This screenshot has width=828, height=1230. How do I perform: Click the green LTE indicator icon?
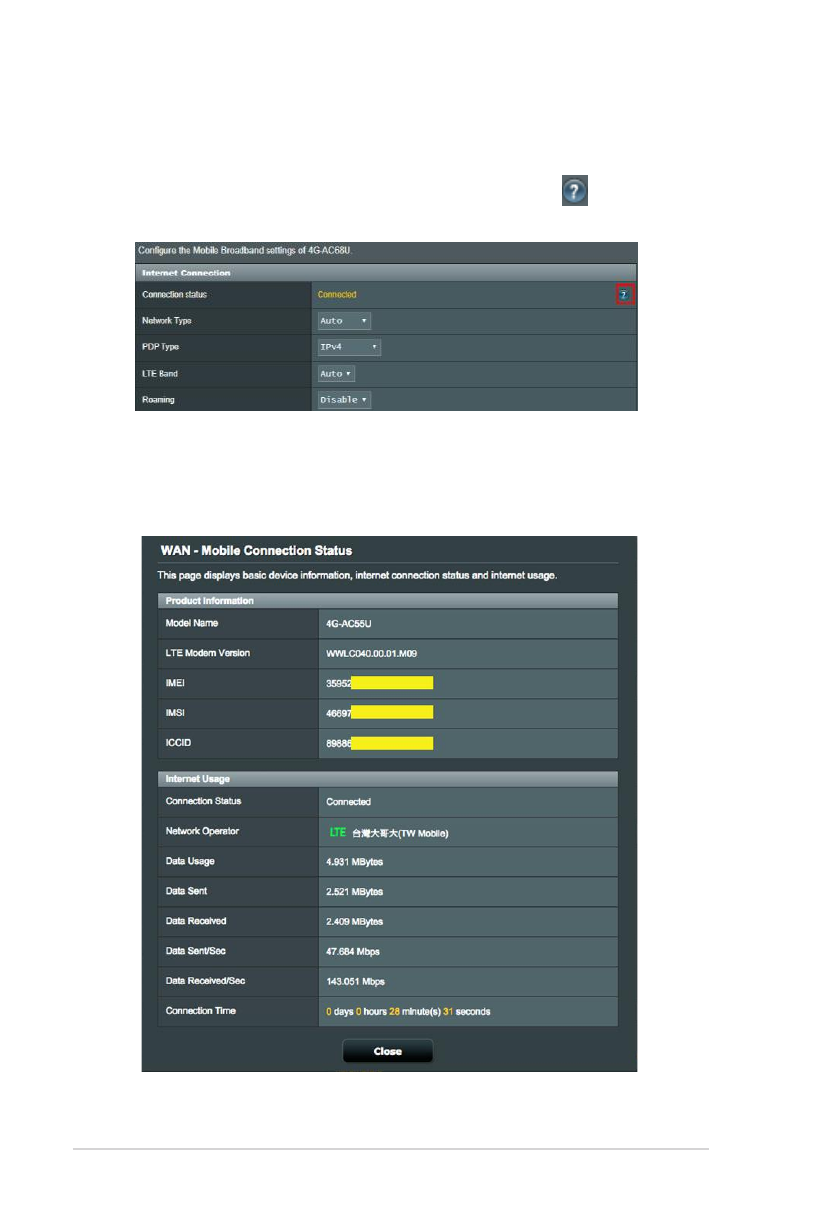[x=337, y=832]
